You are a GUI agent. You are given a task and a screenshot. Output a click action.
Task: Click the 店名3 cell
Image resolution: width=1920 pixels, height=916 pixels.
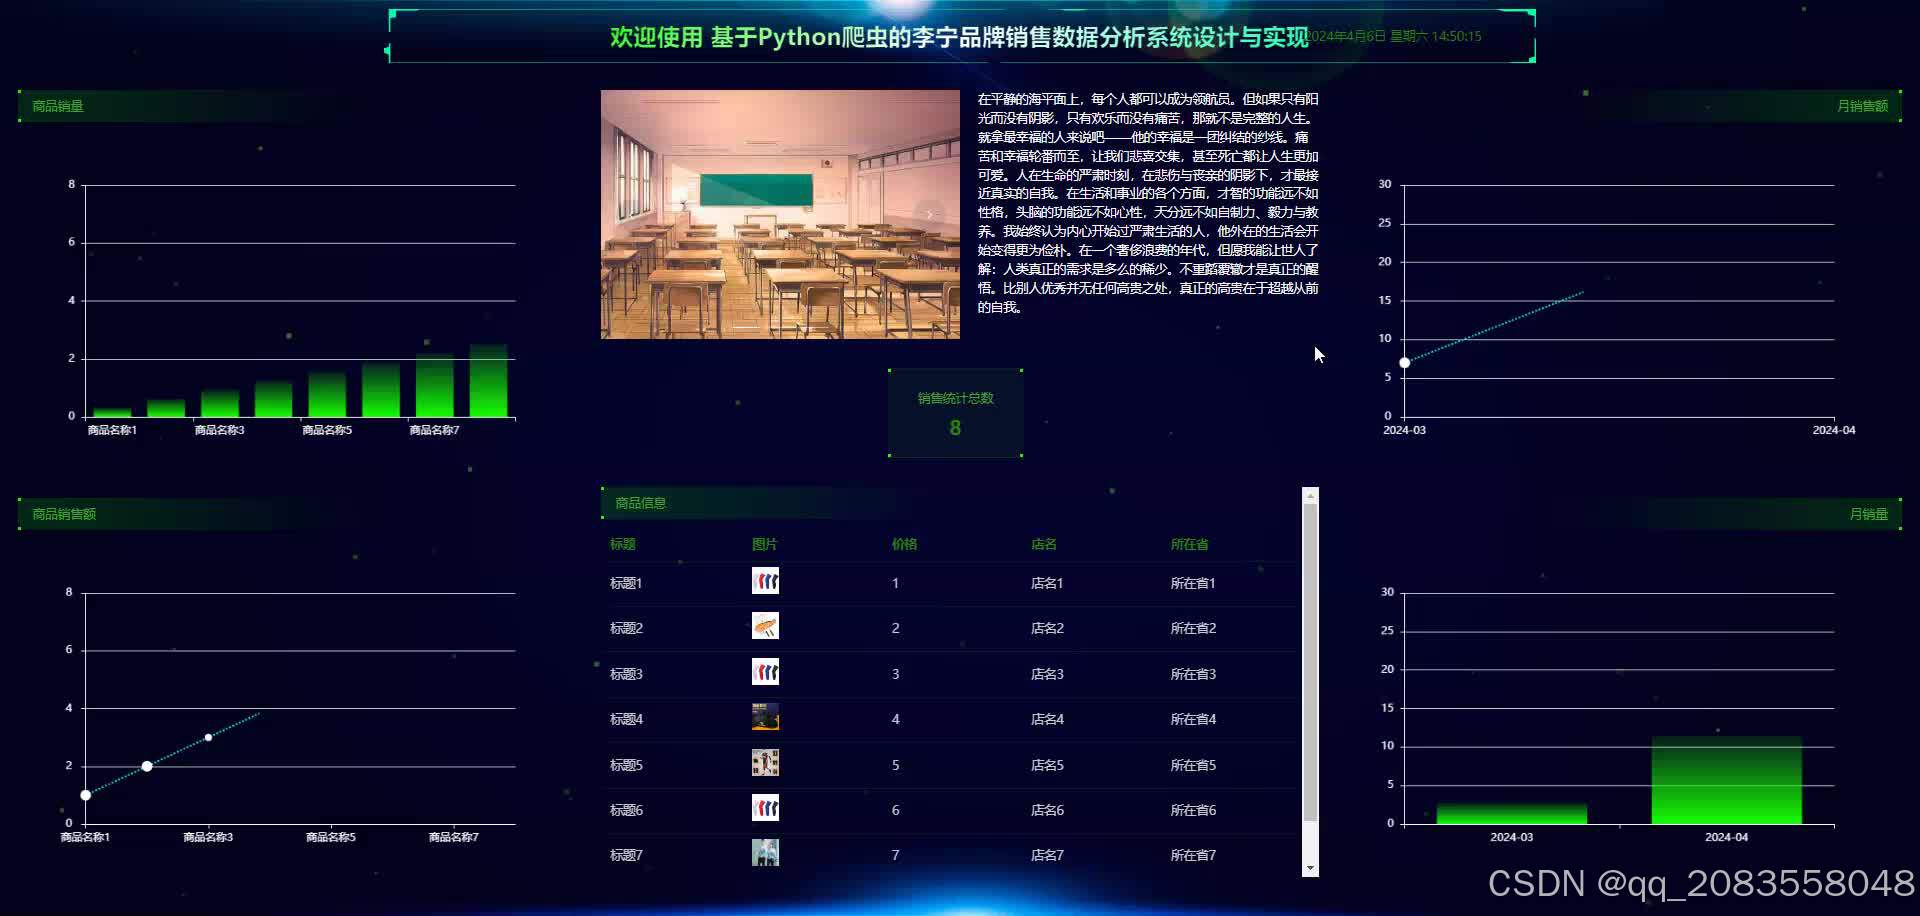click(x=1047, y=674)
